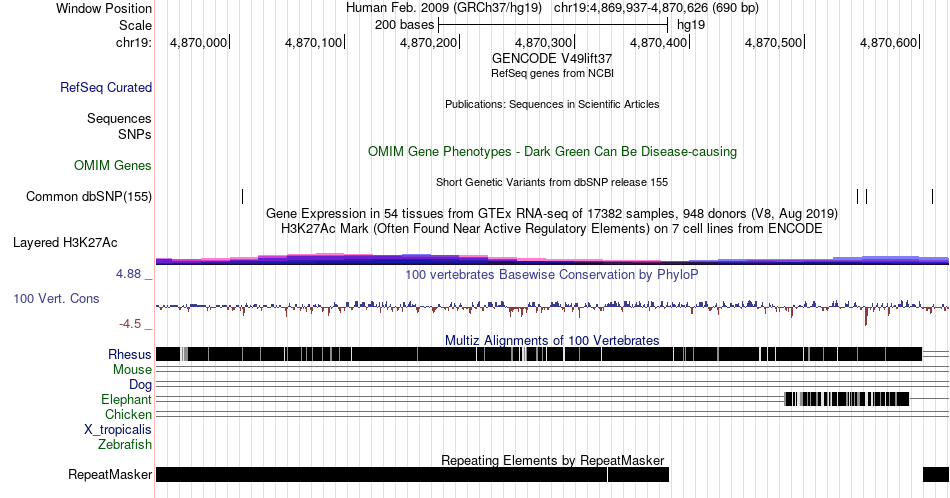This screenshot has height=498, width=950.
Task: Click the RefSeq genes from NCBI title
Action: pos(552,73)
